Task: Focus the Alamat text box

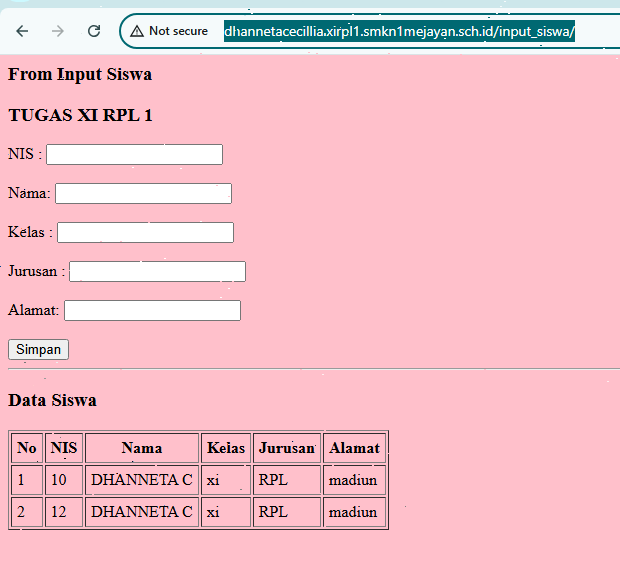Action: 152,311
